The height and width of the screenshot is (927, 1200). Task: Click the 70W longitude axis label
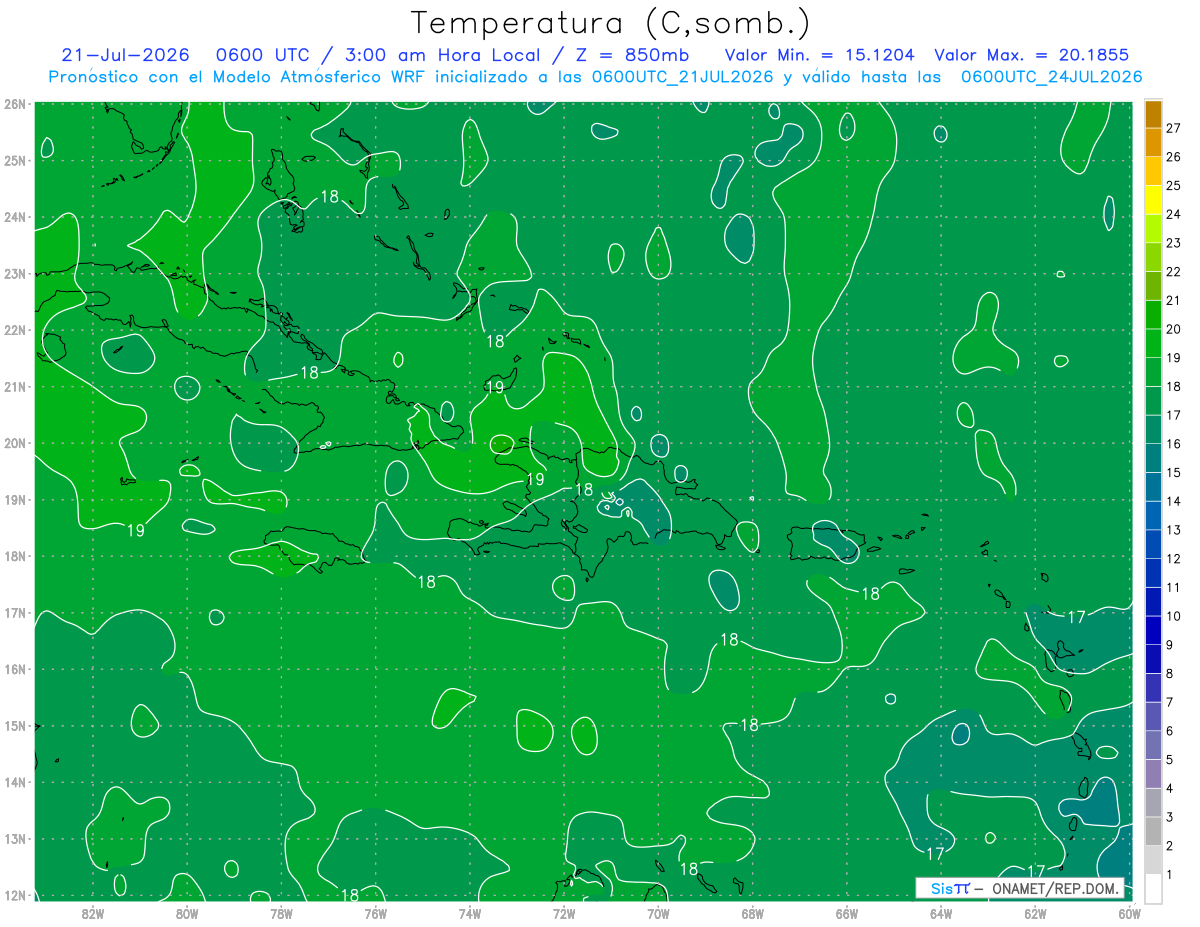click(x=658, y=913)
